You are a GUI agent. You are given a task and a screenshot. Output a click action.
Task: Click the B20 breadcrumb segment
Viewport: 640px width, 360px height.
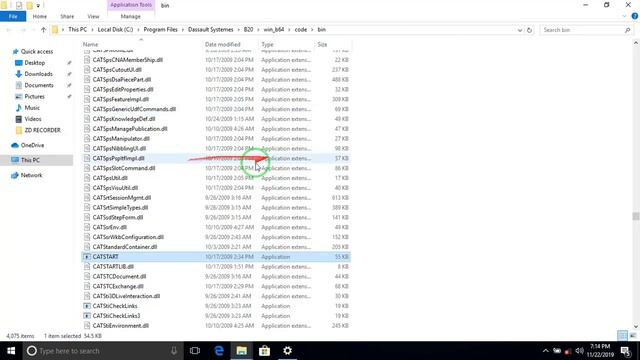pyautogui.click(x=248, y=29)
